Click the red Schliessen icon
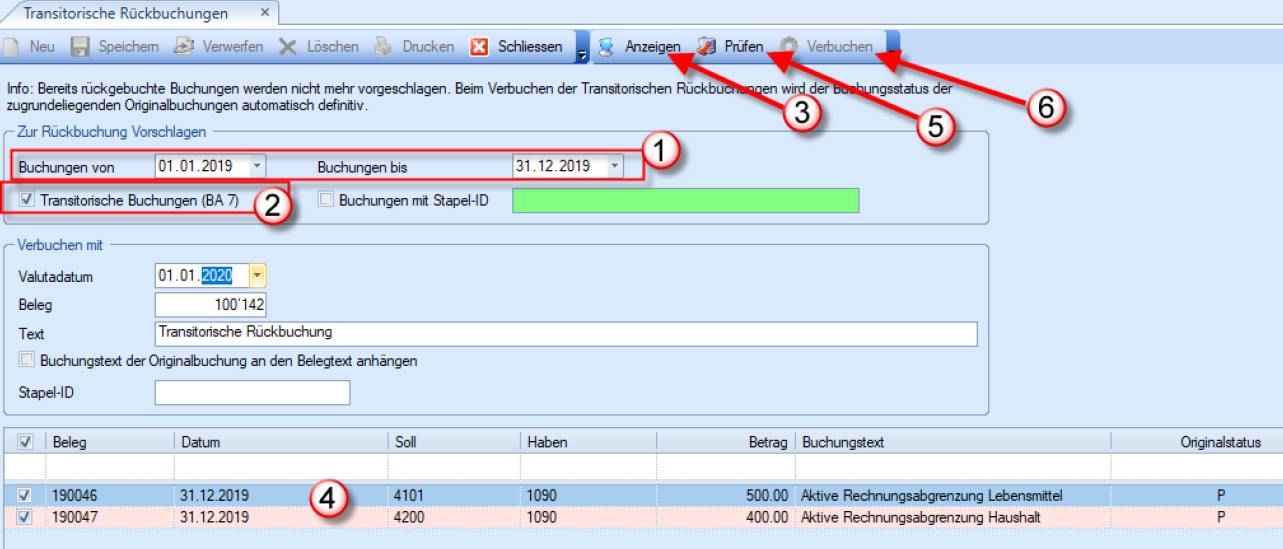1283x549 pixels. [x=479, y=46]
